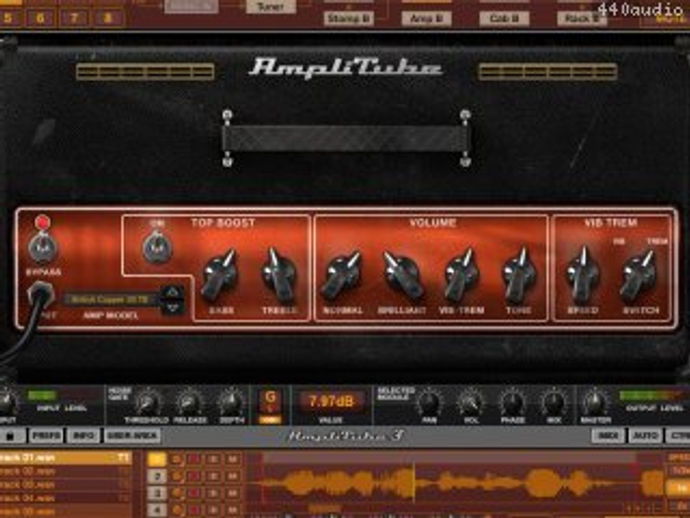
Task: Select Track 01.wav in the track list
Action: click(65, 458)
